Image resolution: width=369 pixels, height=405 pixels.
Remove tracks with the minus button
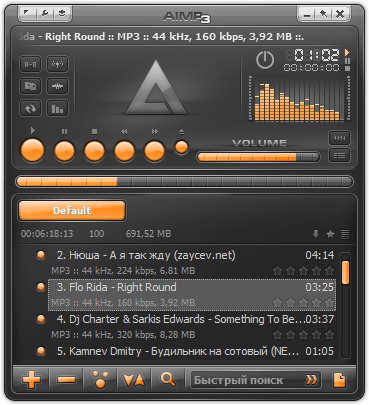66,379
